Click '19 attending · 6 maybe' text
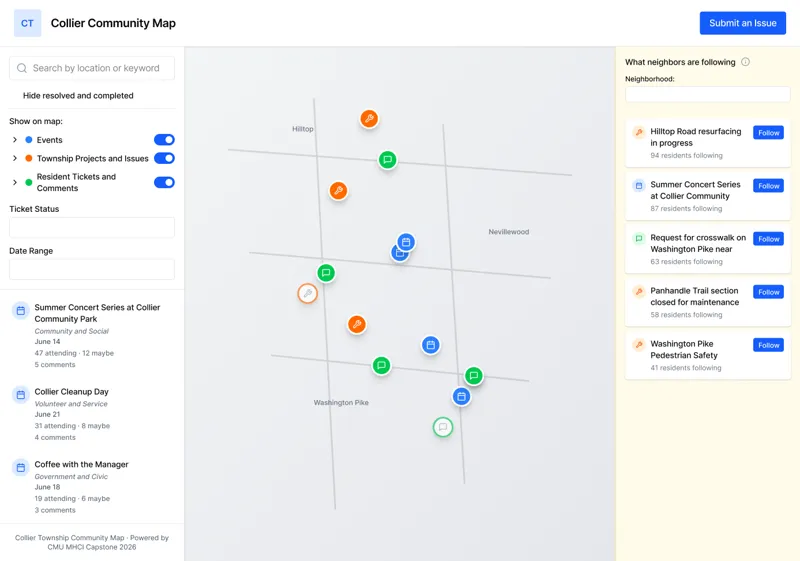Screen dimensions: 800x561 tap(72, 498)
